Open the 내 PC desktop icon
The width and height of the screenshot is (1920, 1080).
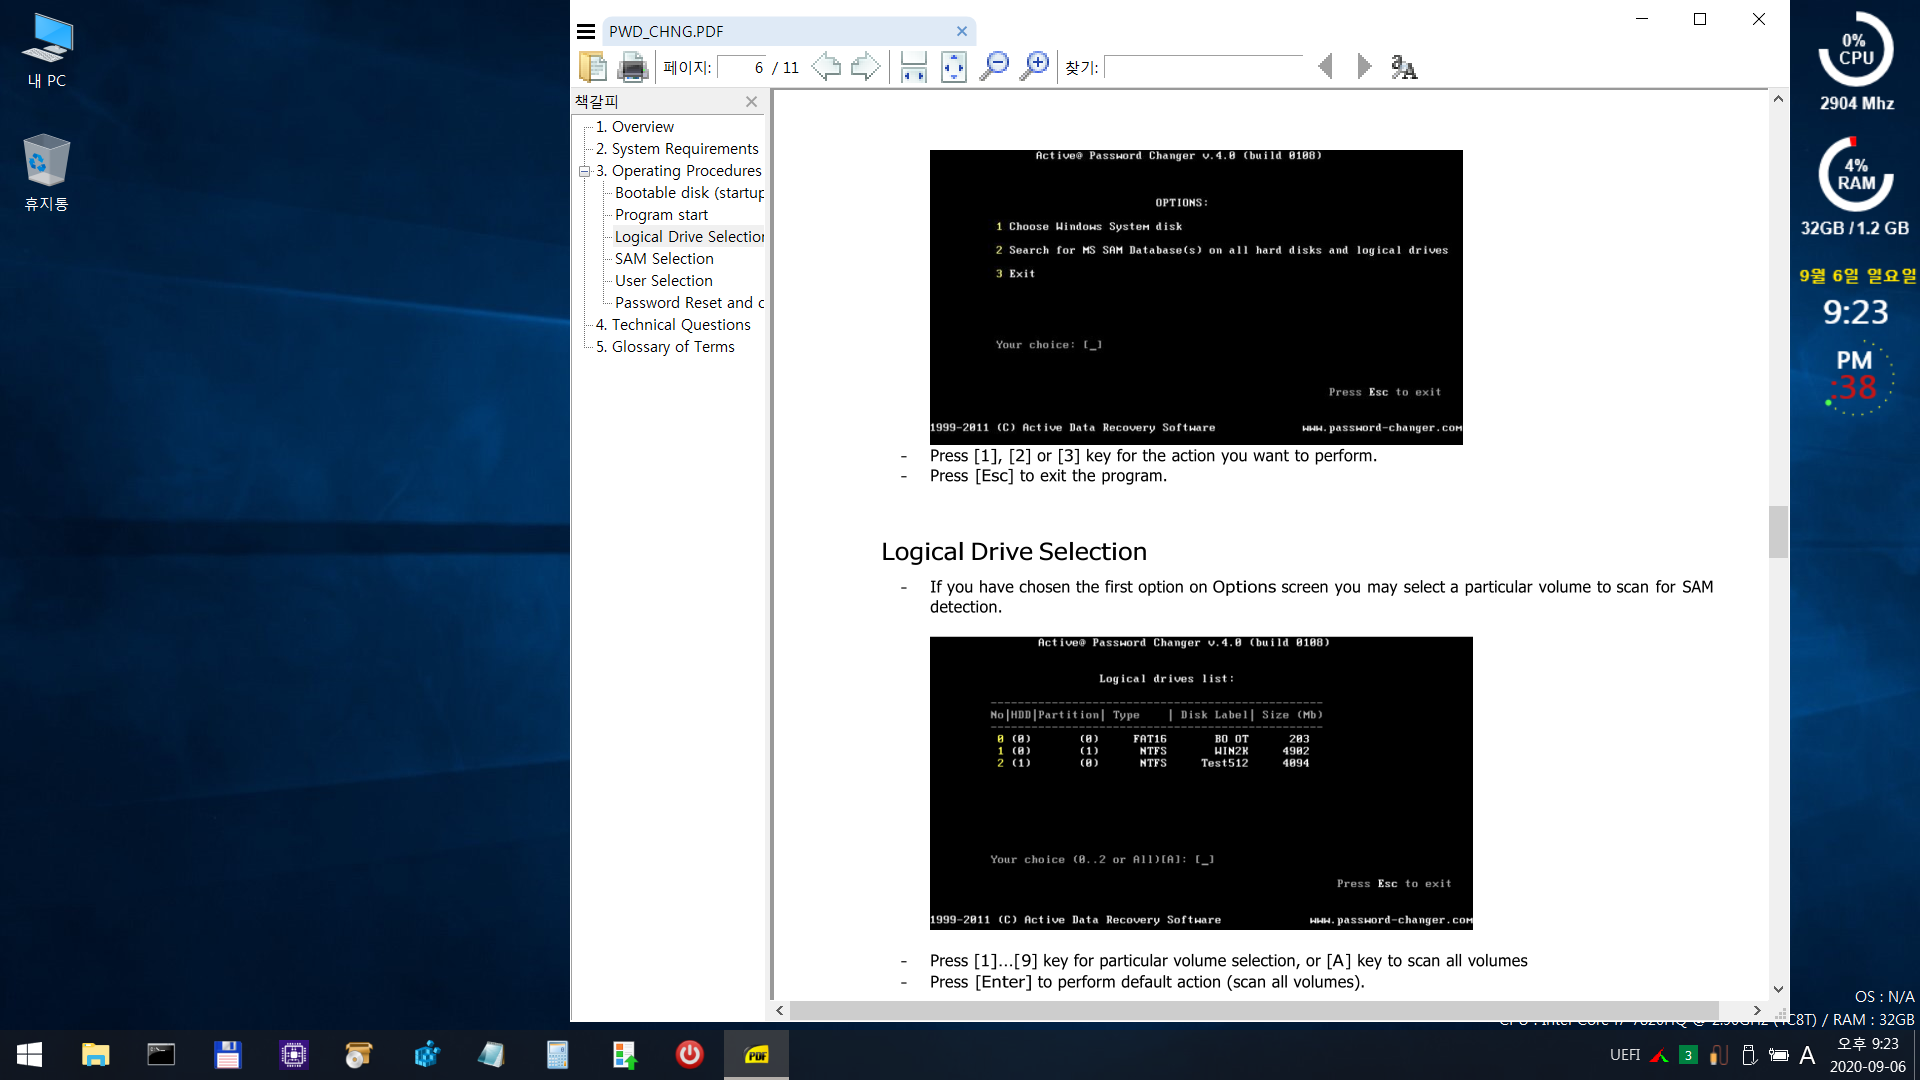pos(47,51)
